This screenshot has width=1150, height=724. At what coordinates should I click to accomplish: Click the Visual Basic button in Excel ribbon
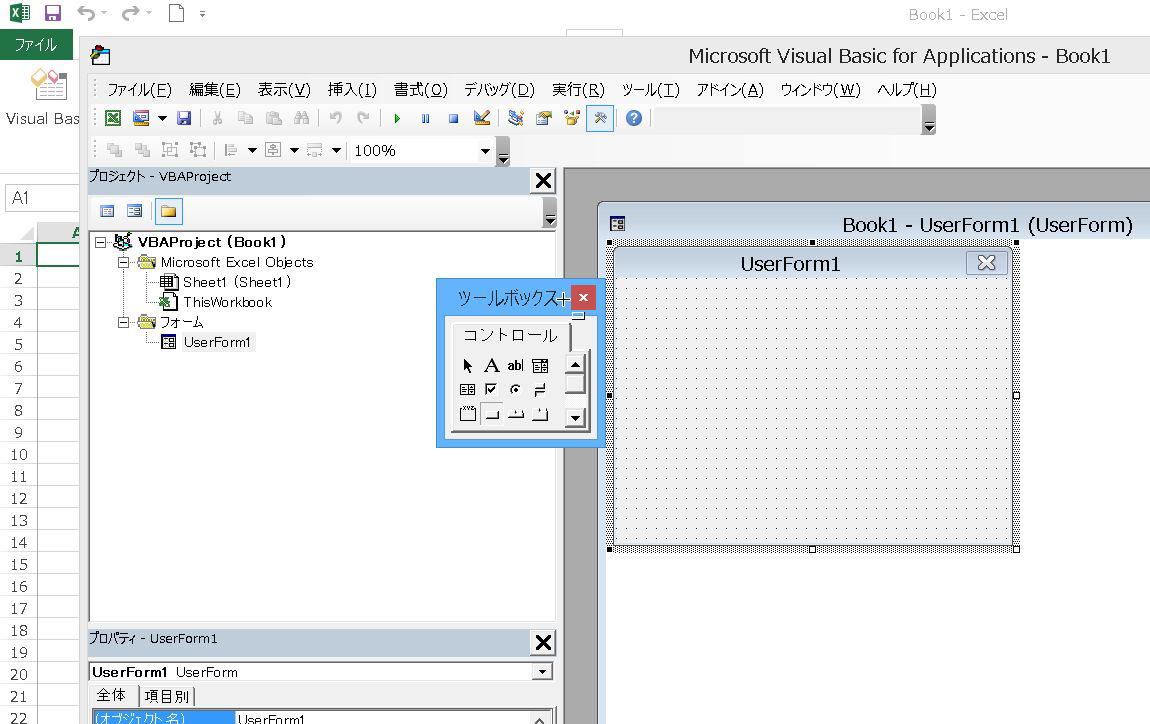point(43,98)
